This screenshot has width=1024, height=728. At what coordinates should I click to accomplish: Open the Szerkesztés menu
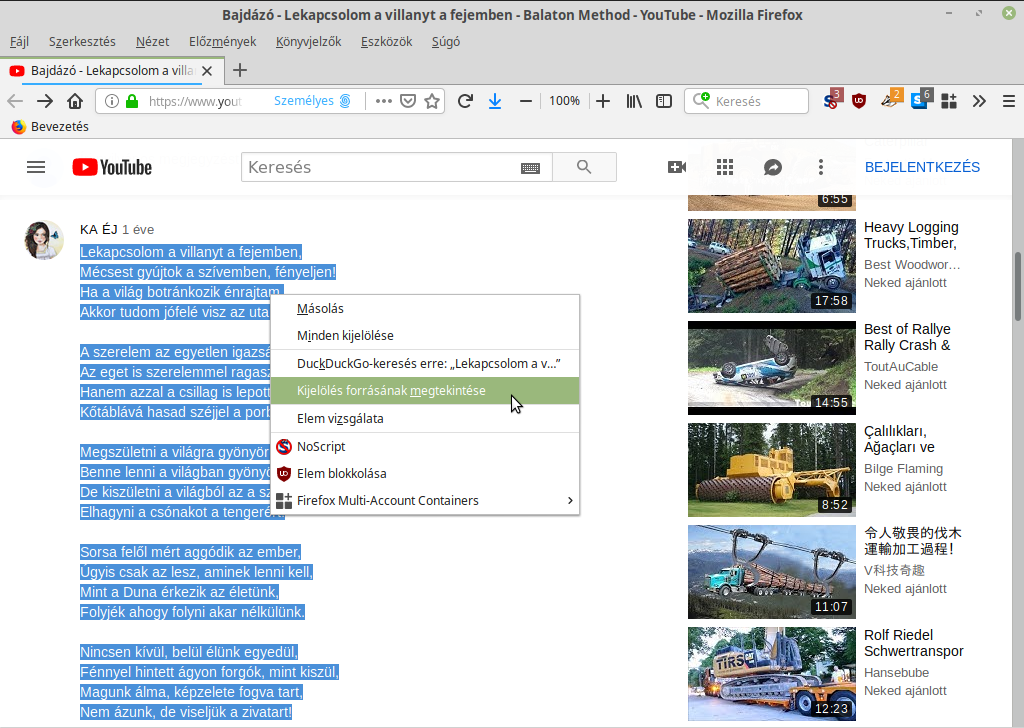(x=82, y=42)
